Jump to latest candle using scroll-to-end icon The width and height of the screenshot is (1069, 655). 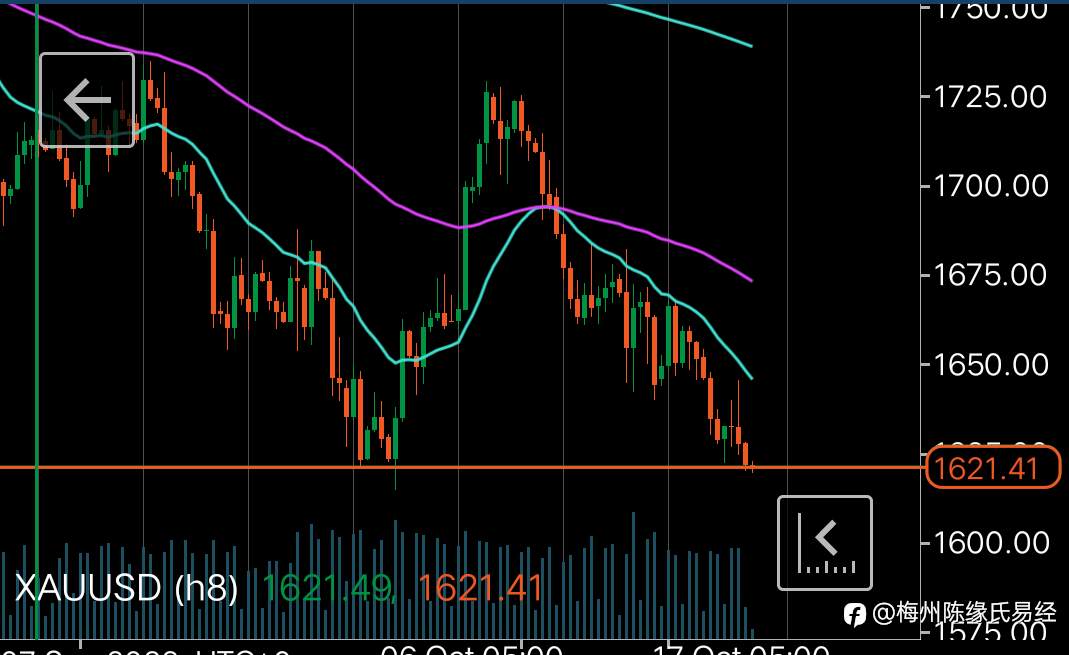point(825,543)
